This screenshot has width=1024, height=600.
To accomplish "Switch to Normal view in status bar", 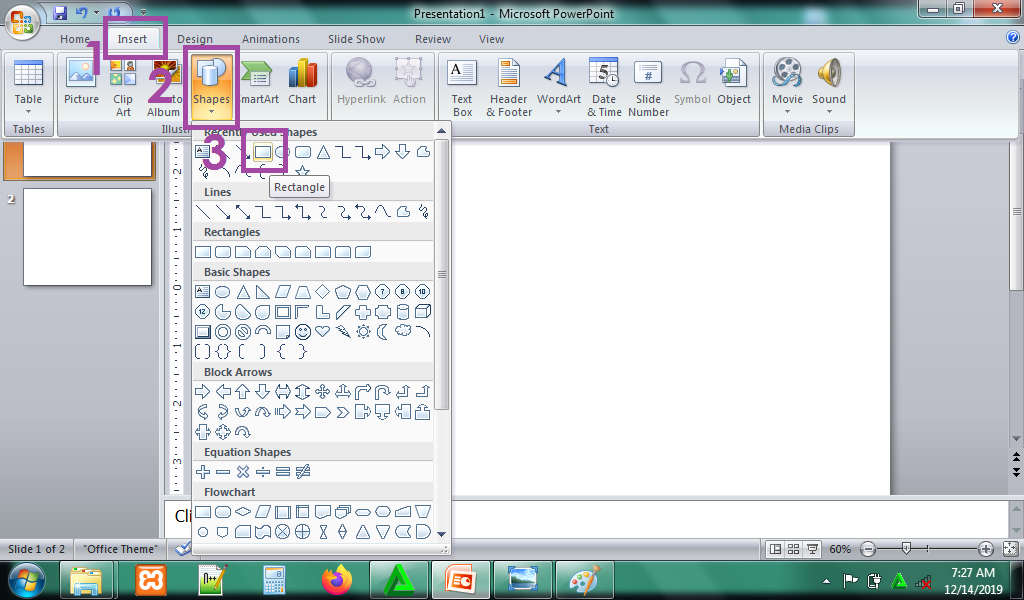I will click(776, 549).
